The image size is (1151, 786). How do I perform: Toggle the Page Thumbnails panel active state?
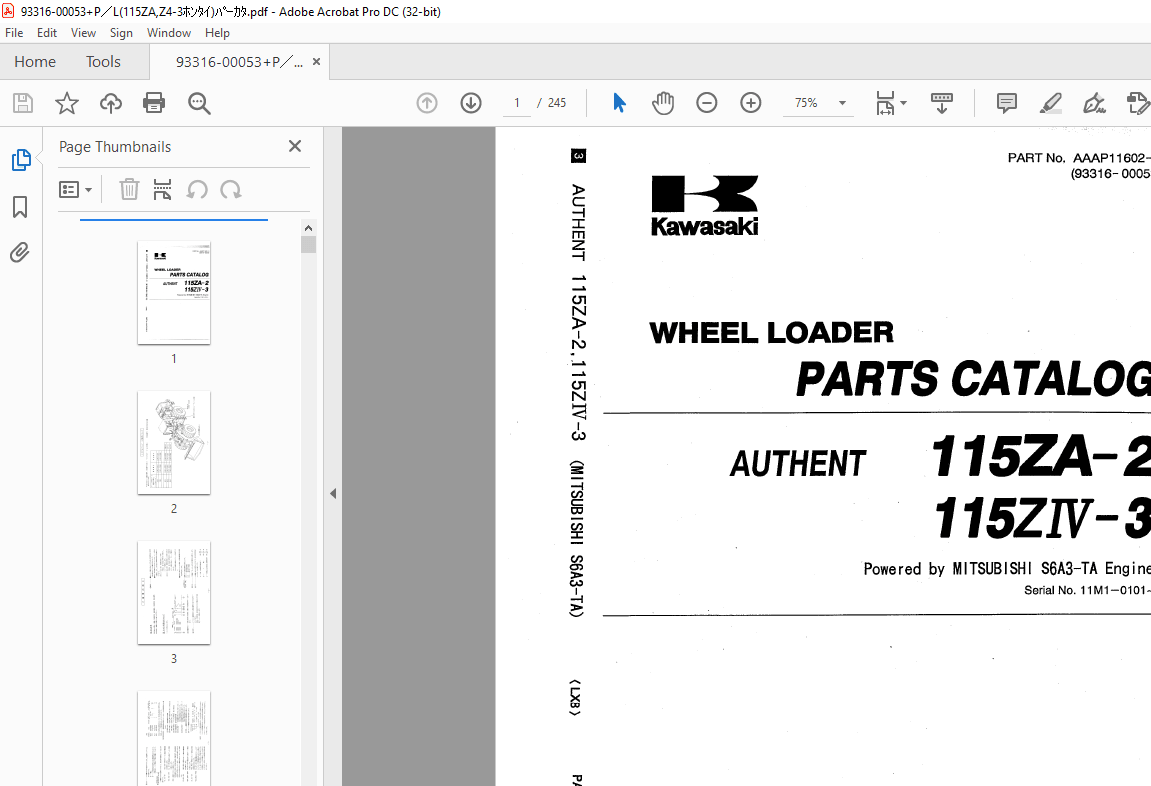tap(20, 159)
